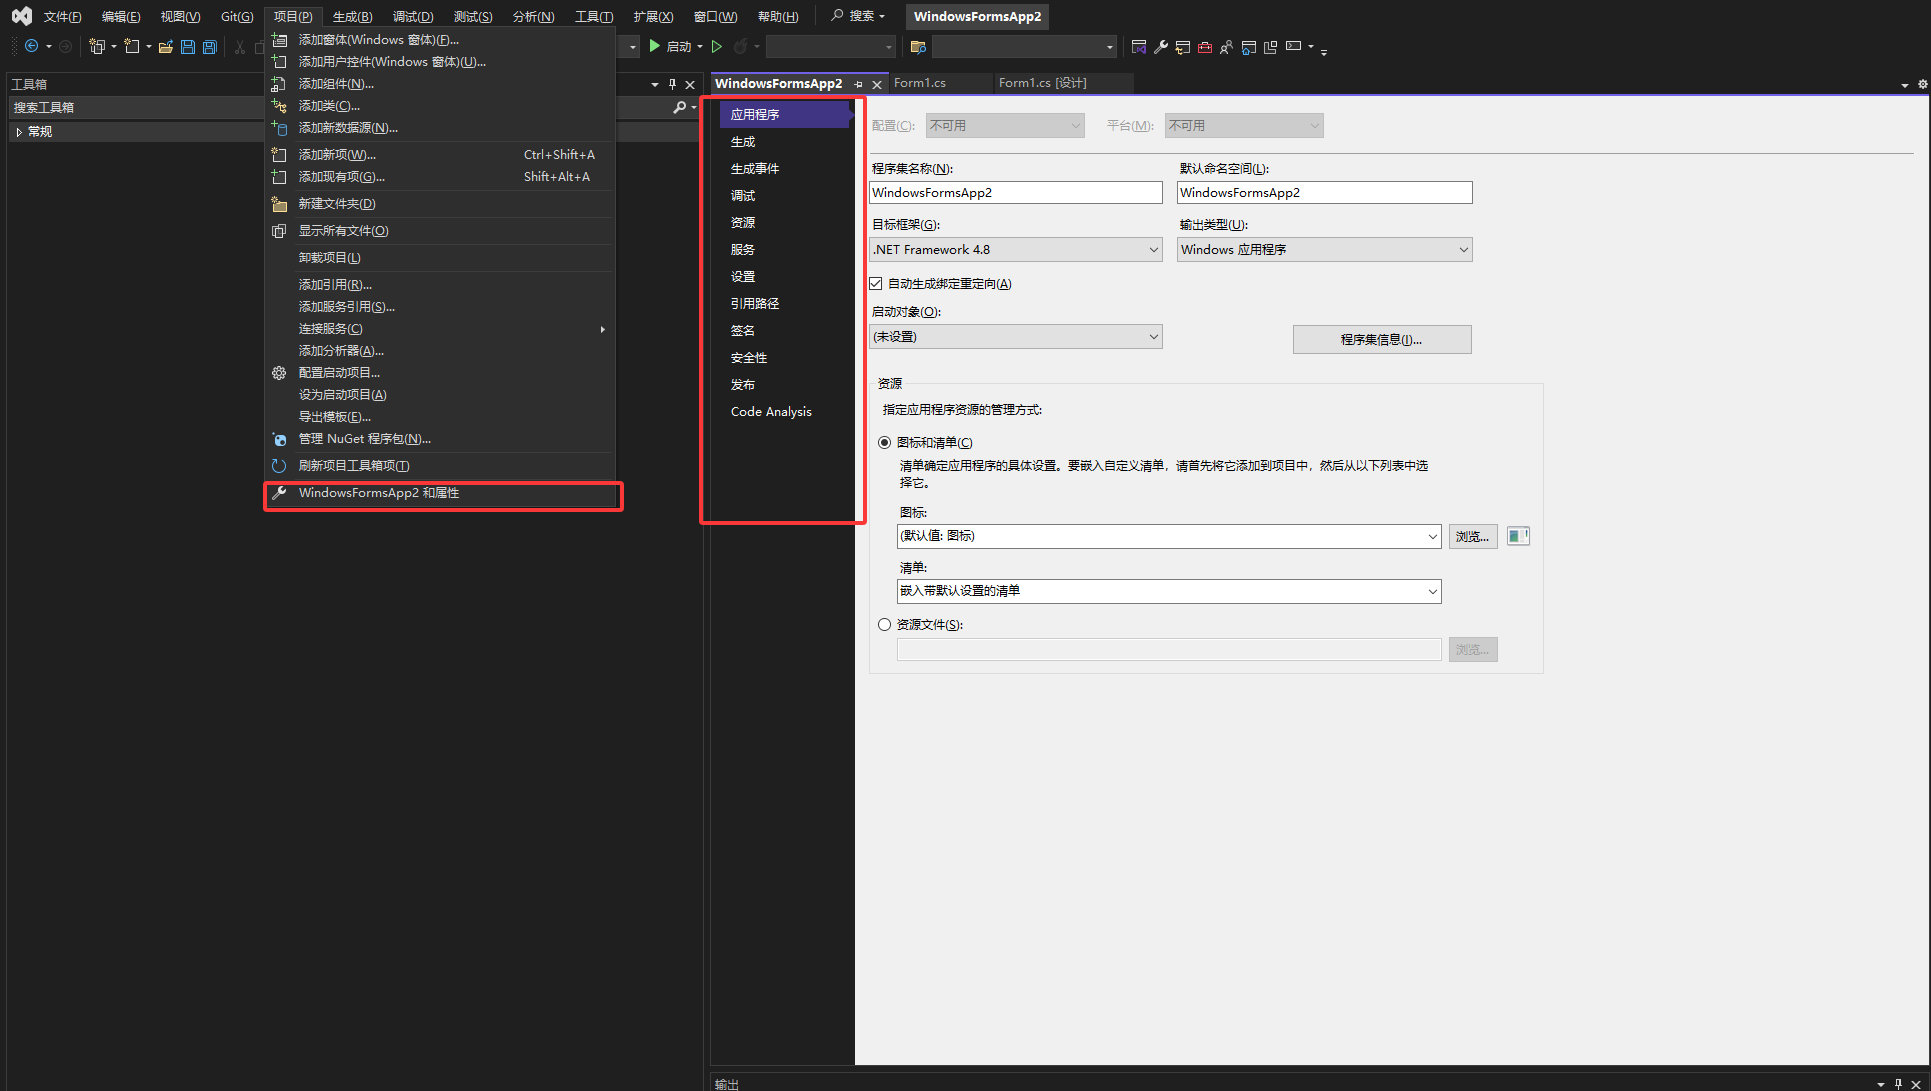This screenshot has width=1931, height=1091.
Task: Open the red Toolbox icon in toolbar
Action: coord(1204,47)
